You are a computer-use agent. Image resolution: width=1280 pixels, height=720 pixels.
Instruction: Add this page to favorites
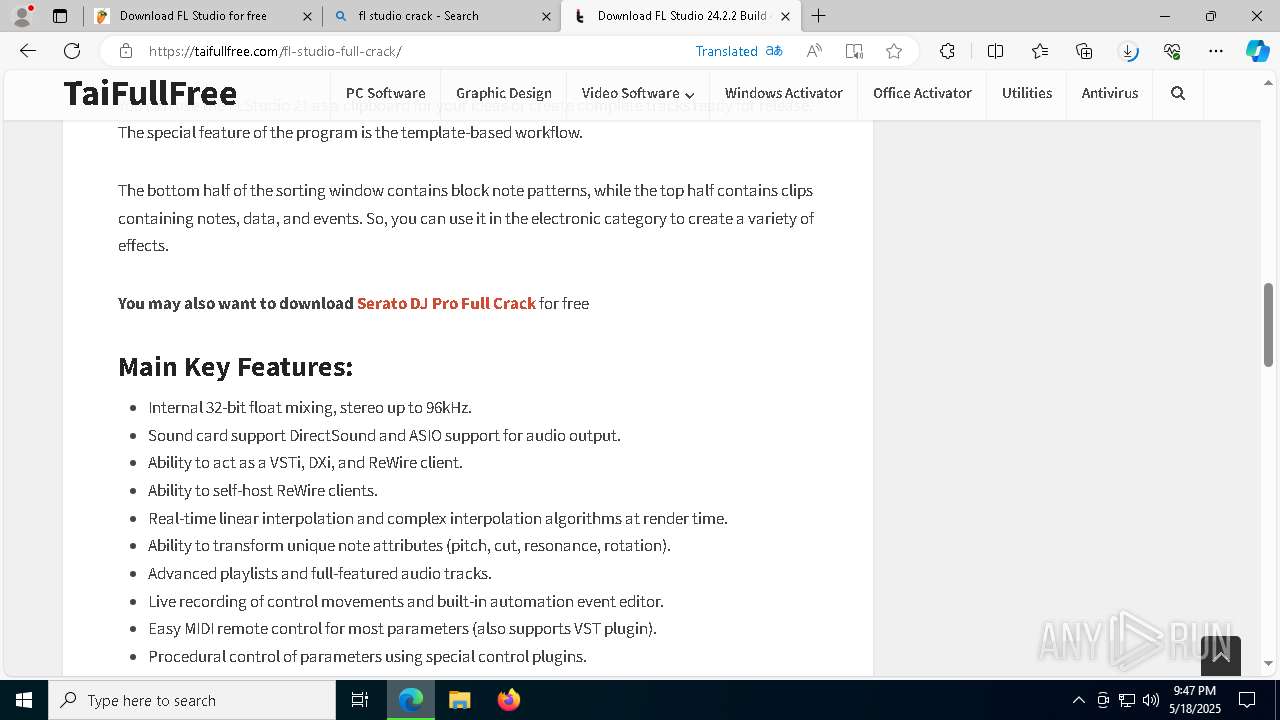tap(894, 51)
